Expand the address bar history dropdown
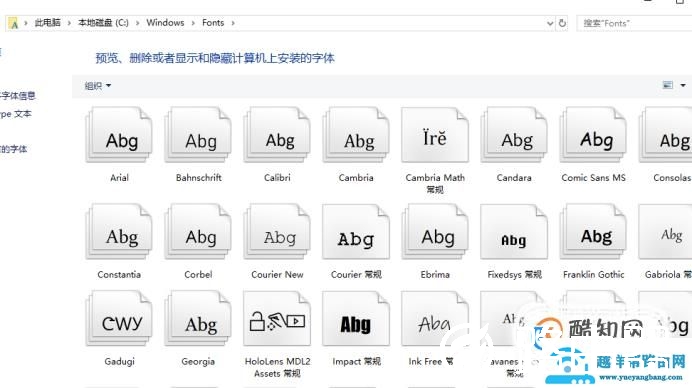Image resolution: width=692 pixels, height=388 pixels. [x=550, y=23]
